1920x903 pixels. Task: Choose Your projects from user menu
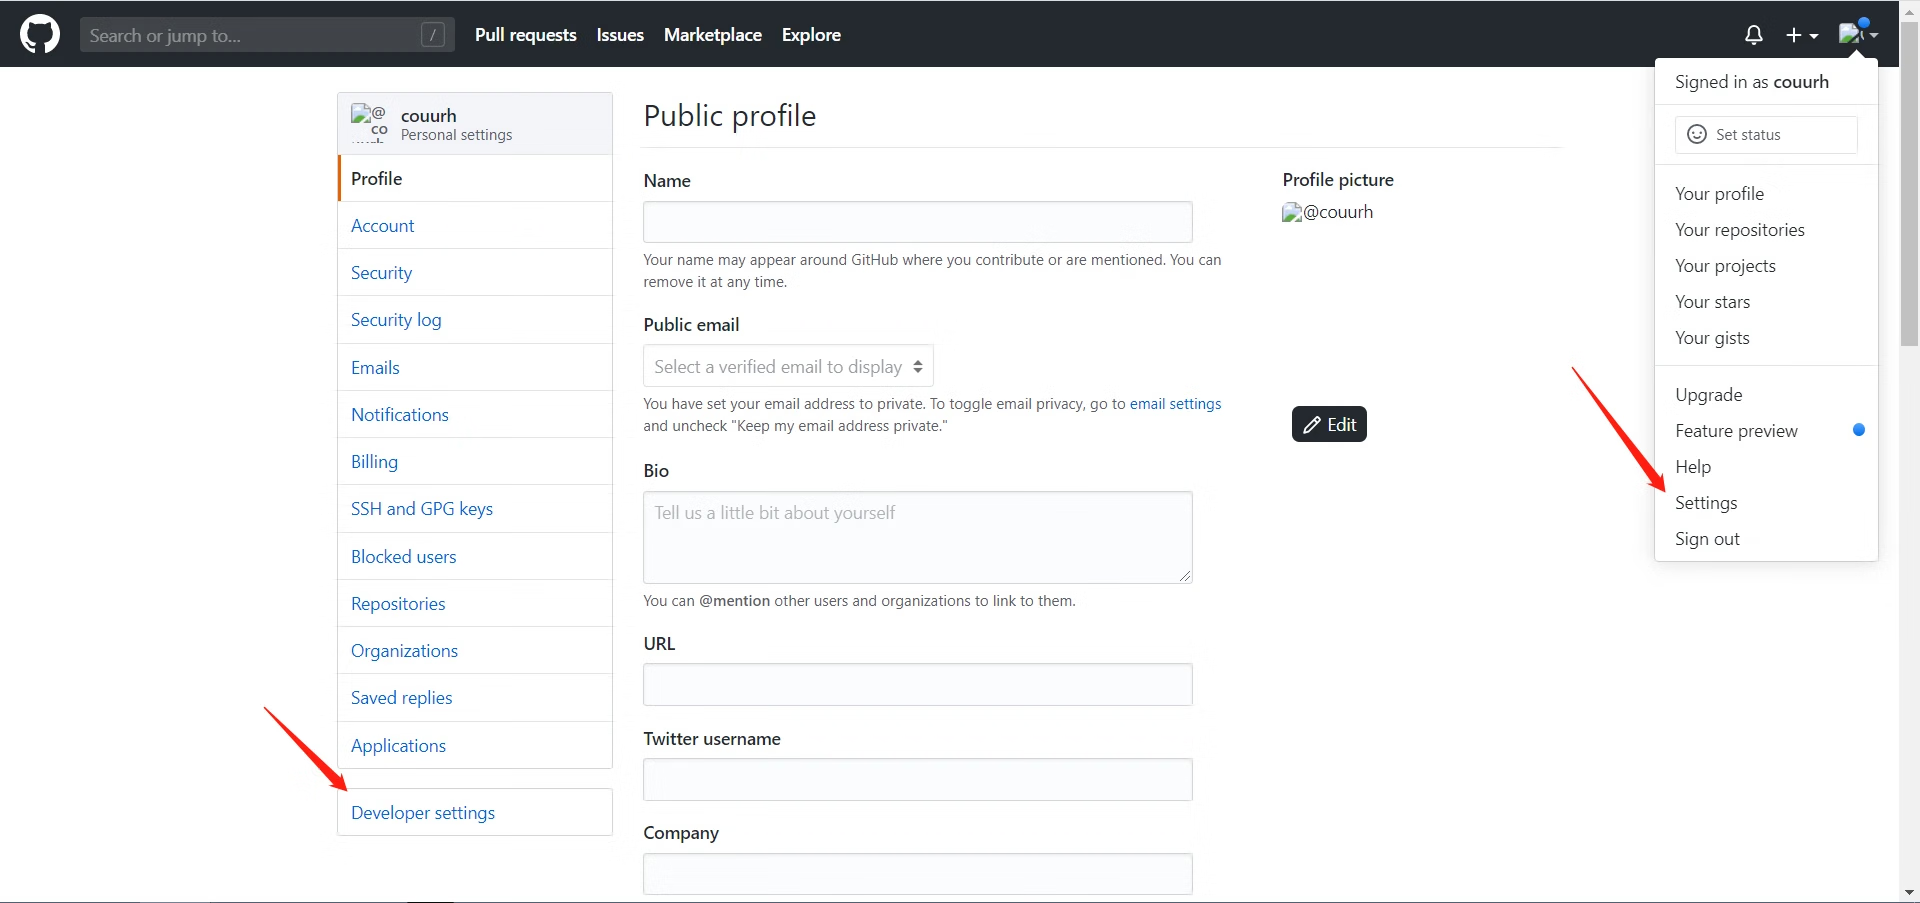click(x=1766, y=265)
